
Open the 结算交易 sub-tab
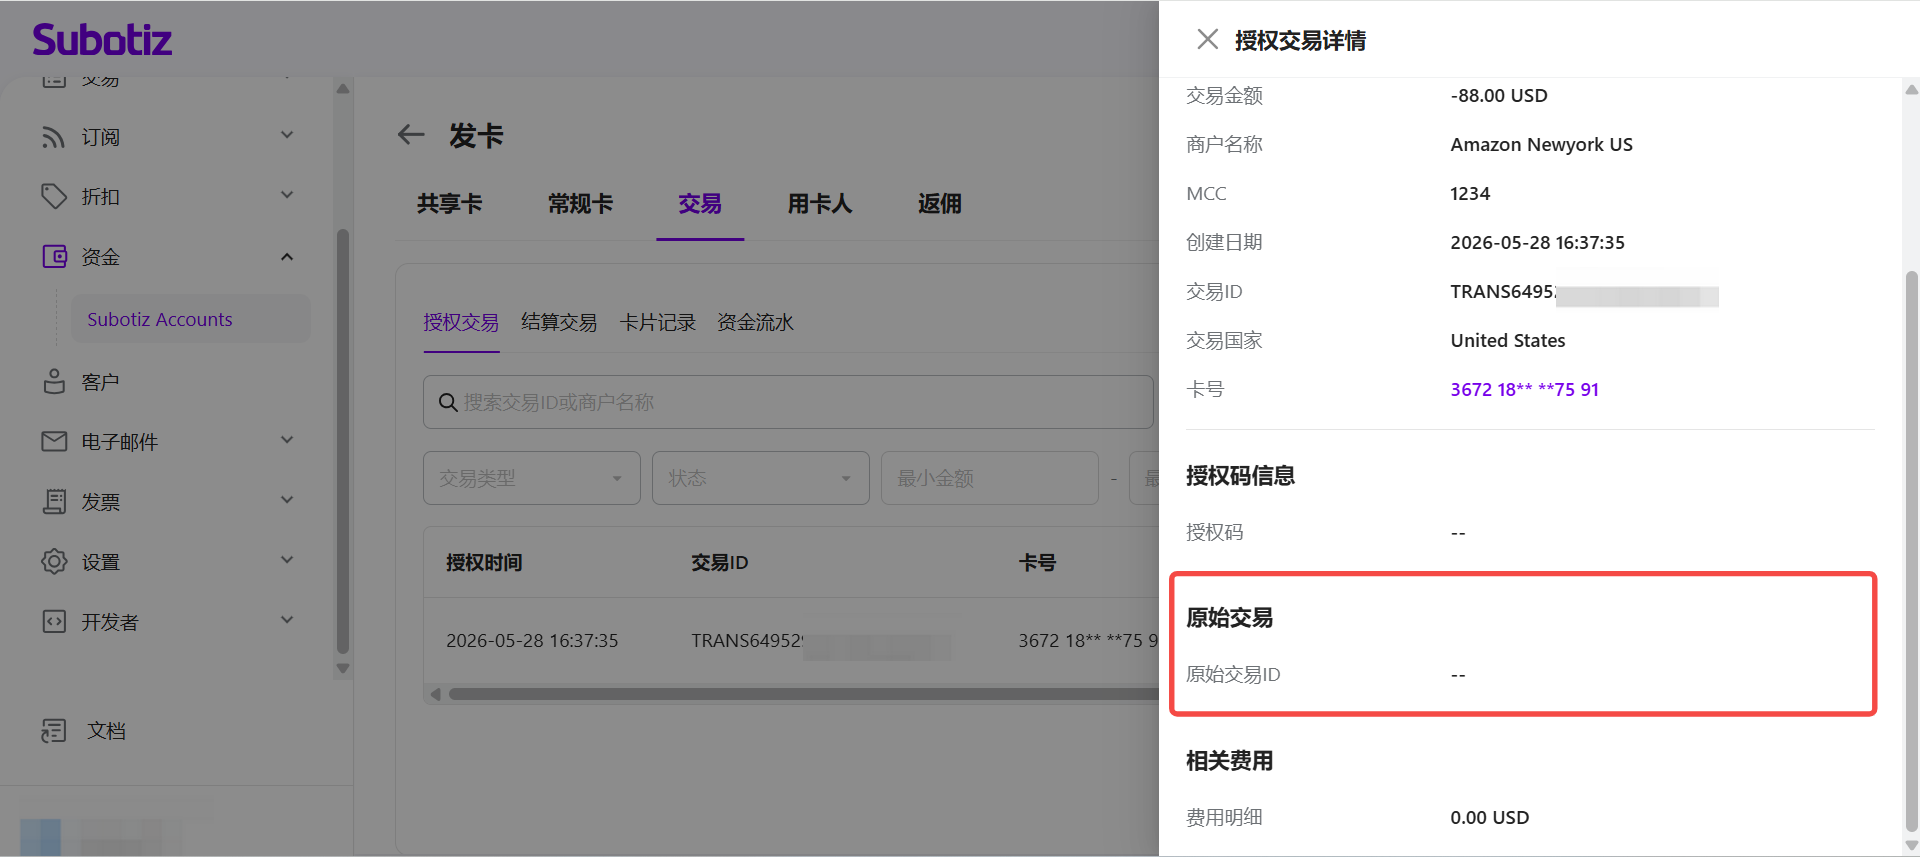(559, 322)
